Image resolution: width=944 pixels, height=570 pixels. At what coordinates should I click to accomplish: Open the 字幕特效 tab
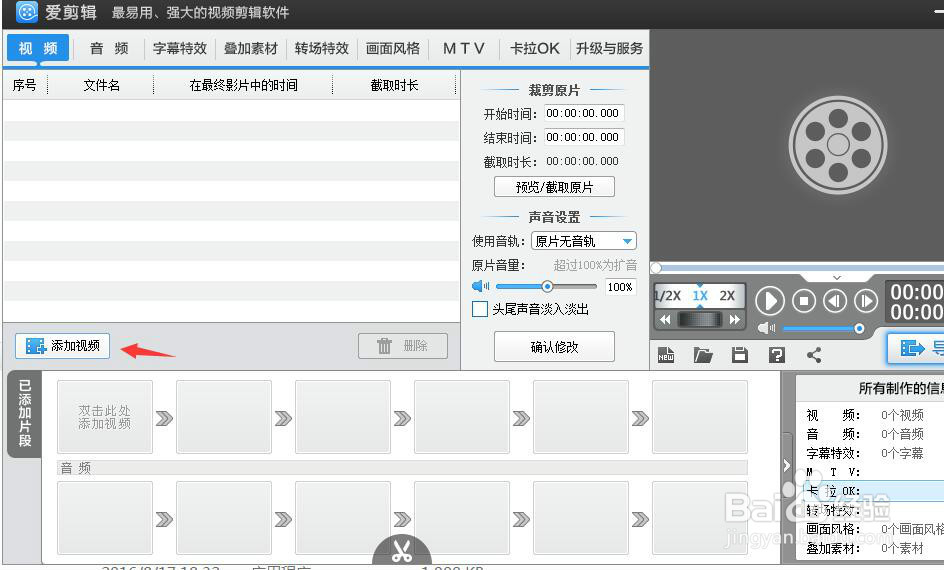coord(180,48)
